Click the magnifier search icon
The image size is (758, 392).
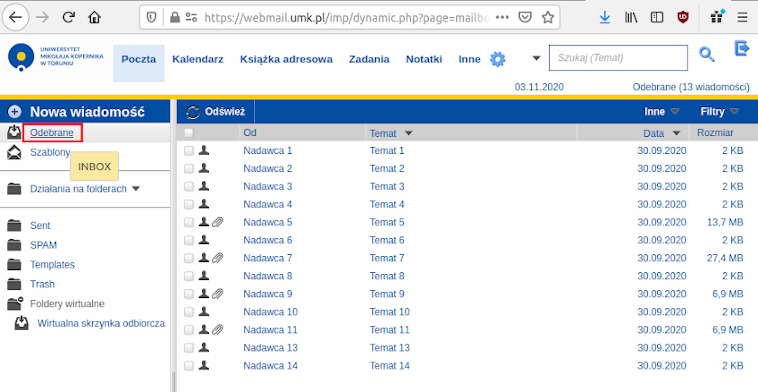(x=706, y=55)
